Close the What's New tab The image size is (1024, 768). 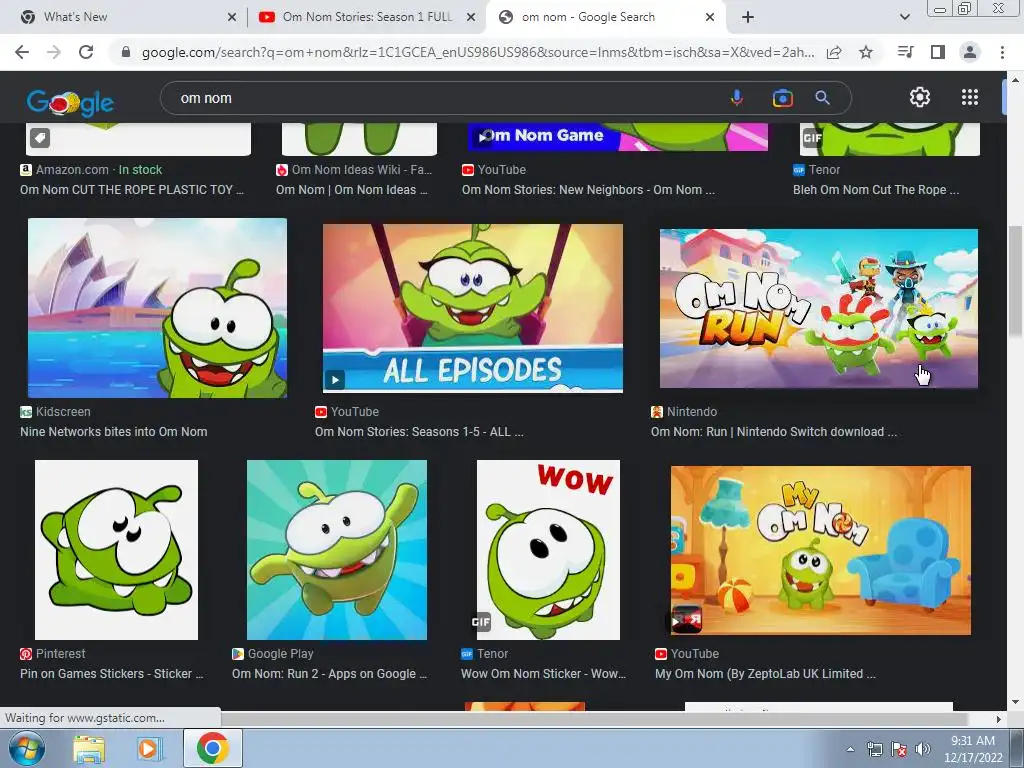pyautogui.click(x=231, y=17)
